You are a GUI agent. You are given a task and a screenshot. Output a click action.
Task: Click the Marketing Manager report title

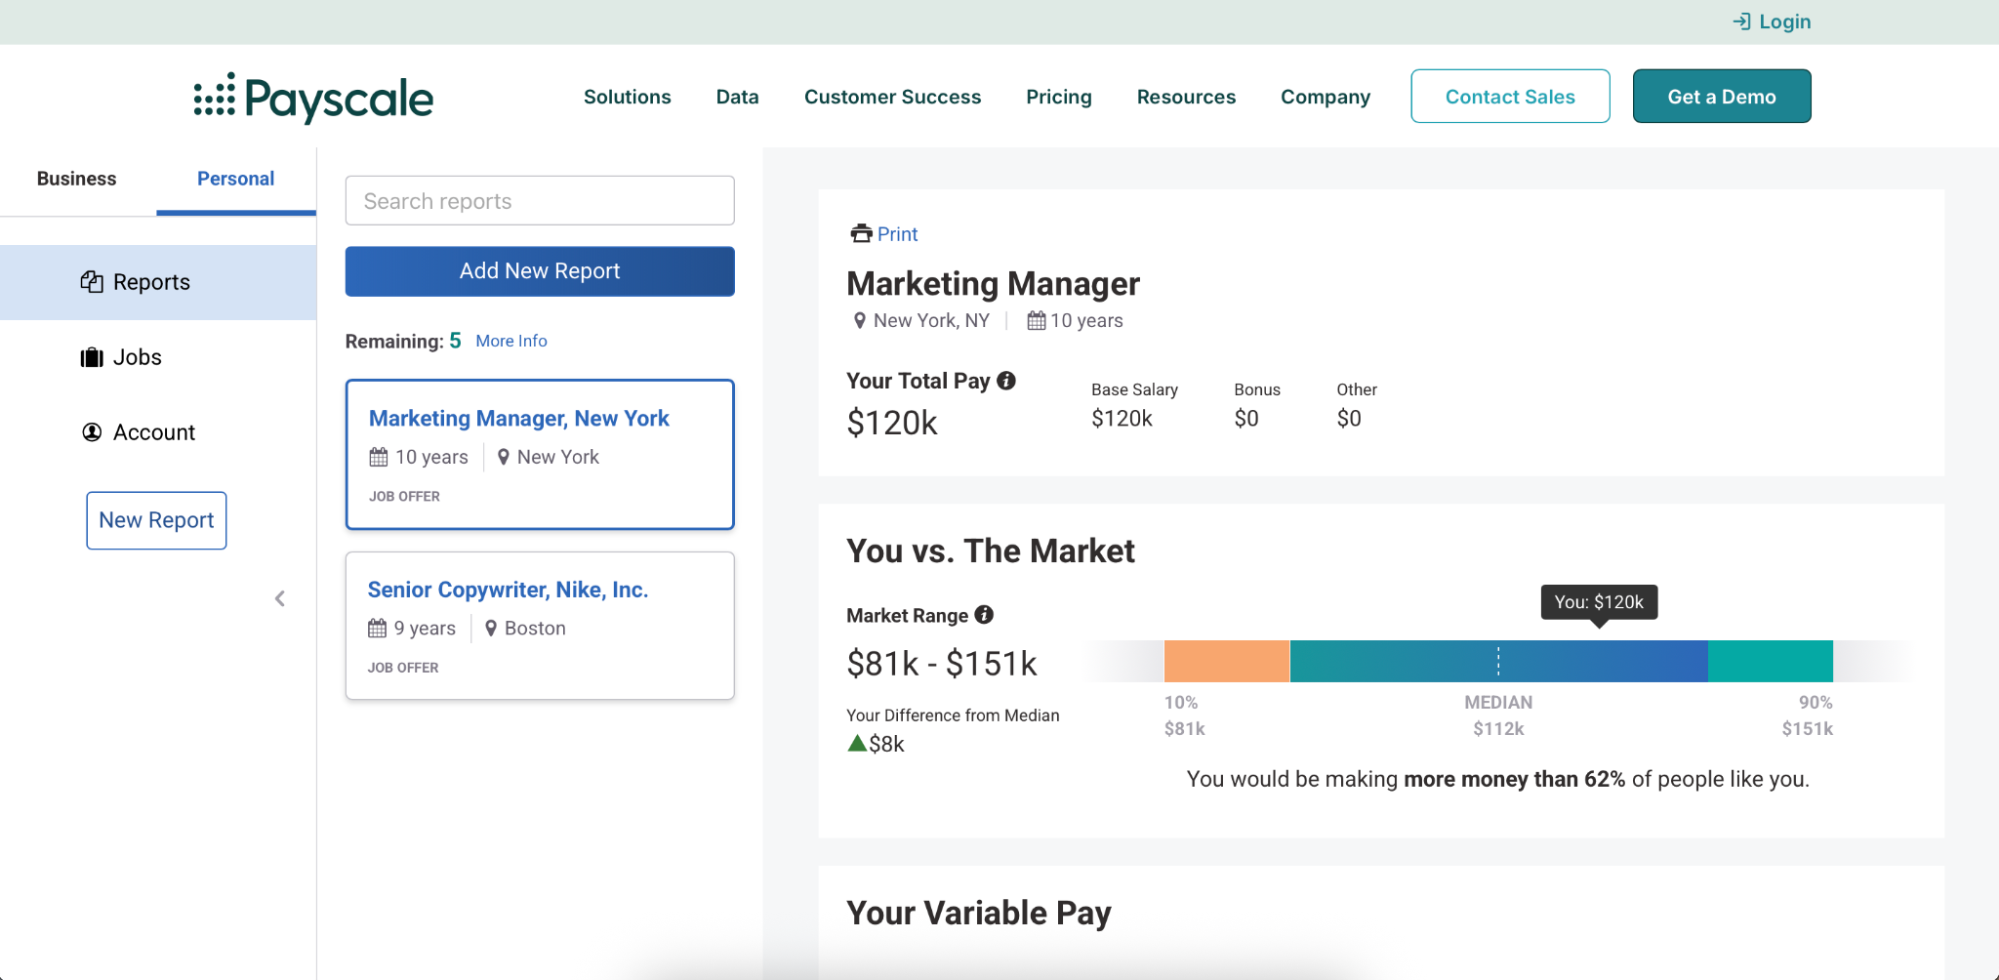[993, 284]
